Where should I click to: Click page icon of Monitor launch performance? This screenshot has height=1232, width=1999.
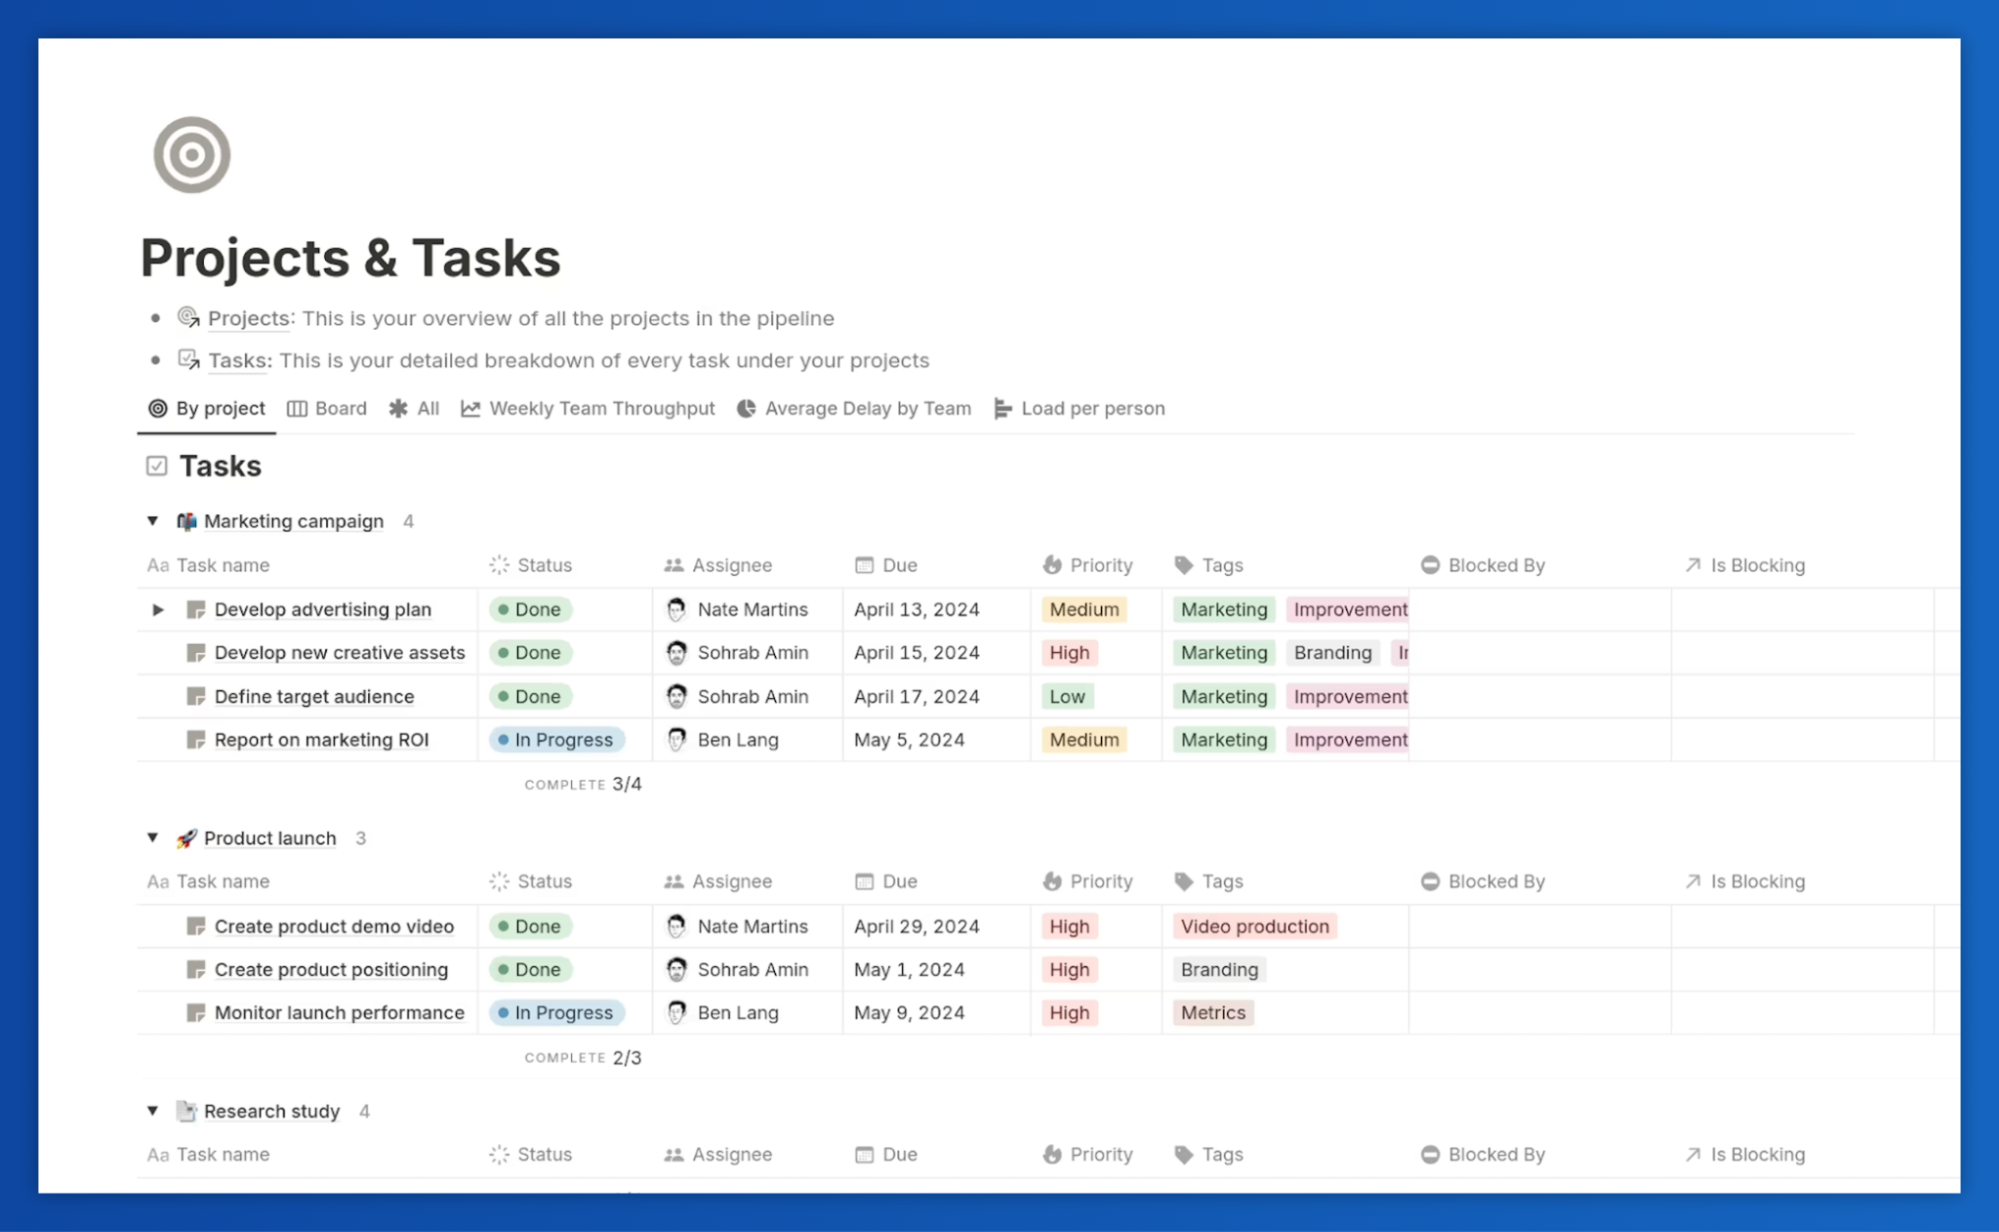[x=196, y=1012]
